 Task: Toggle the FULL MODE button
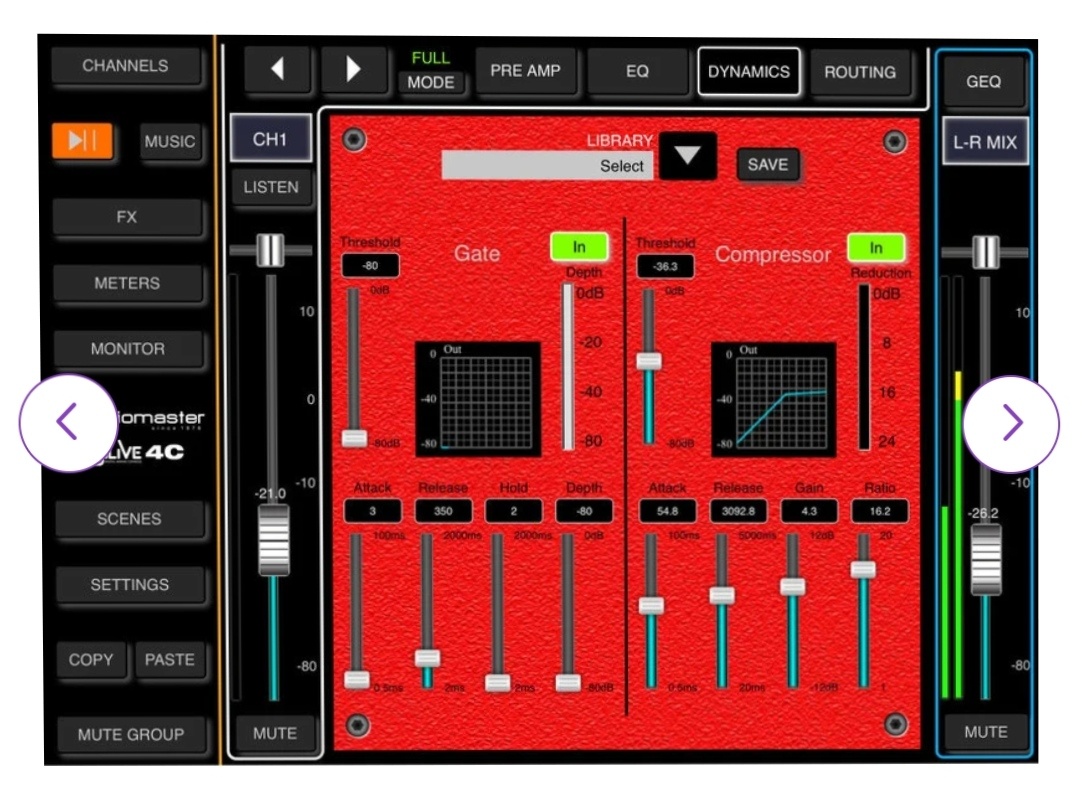(x=431, y=72)
